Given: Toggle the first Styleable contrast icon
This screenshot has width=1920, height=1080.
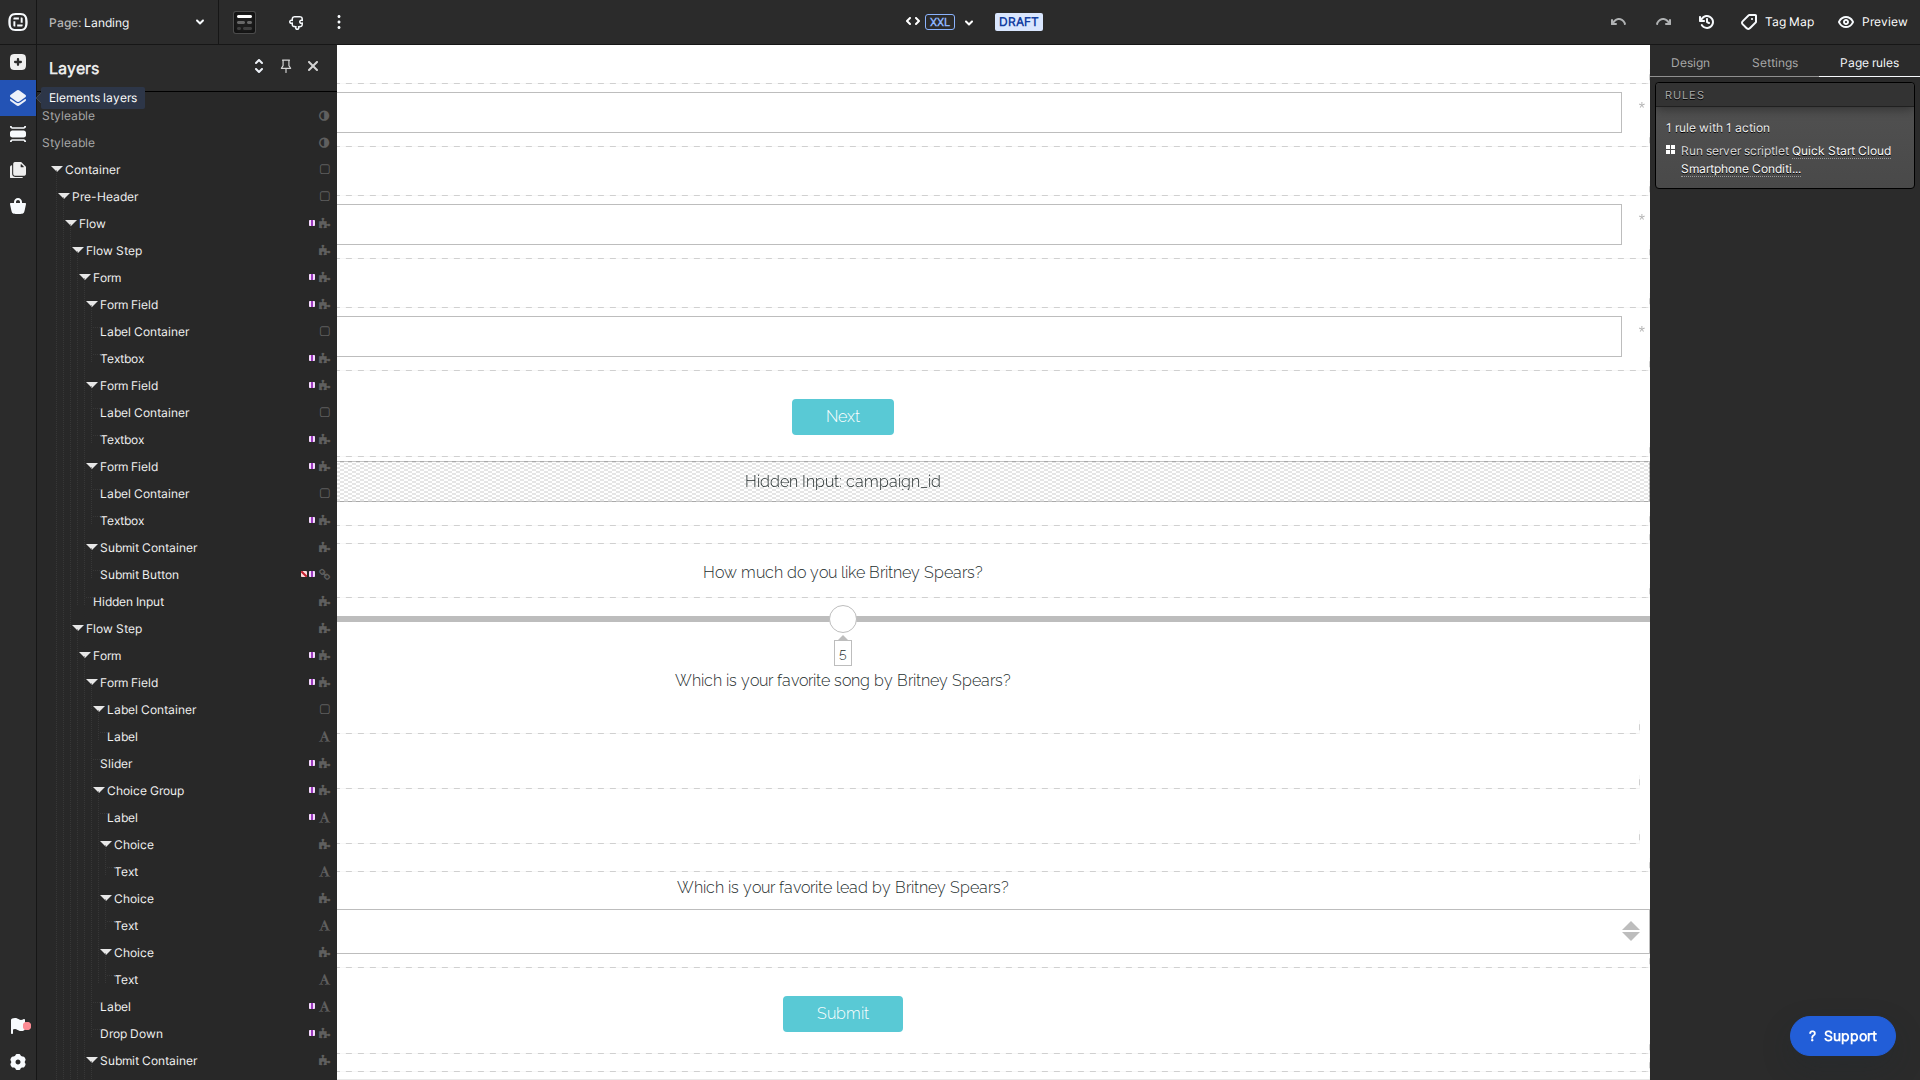Looking at the screenshot, I should [324, 116].
